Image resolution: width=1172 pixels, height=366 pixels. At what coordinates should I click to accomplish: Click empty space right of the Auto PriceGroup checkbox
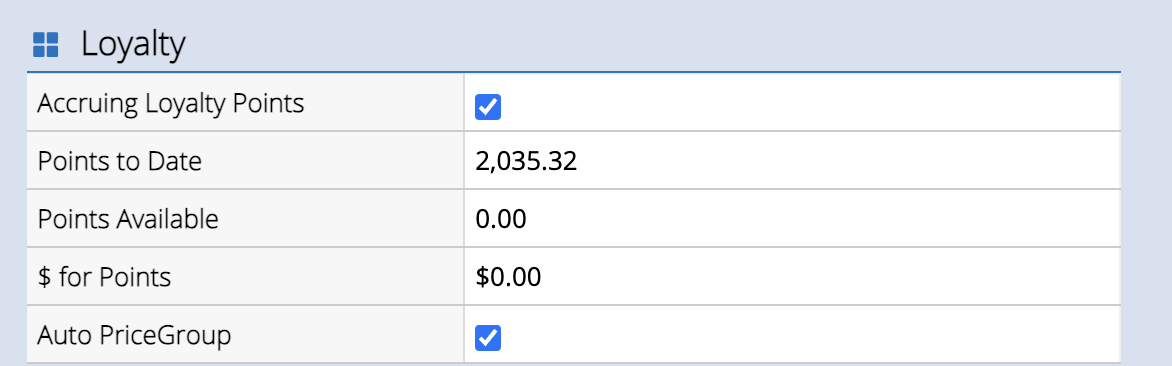click(810, 335)
